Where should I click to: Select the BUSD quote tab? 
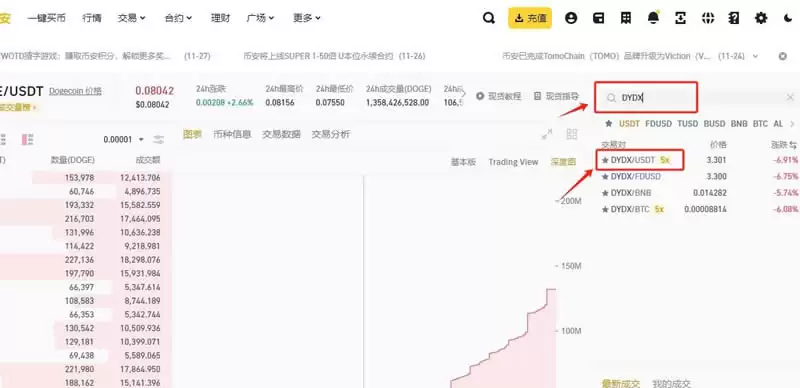point(714,124)
